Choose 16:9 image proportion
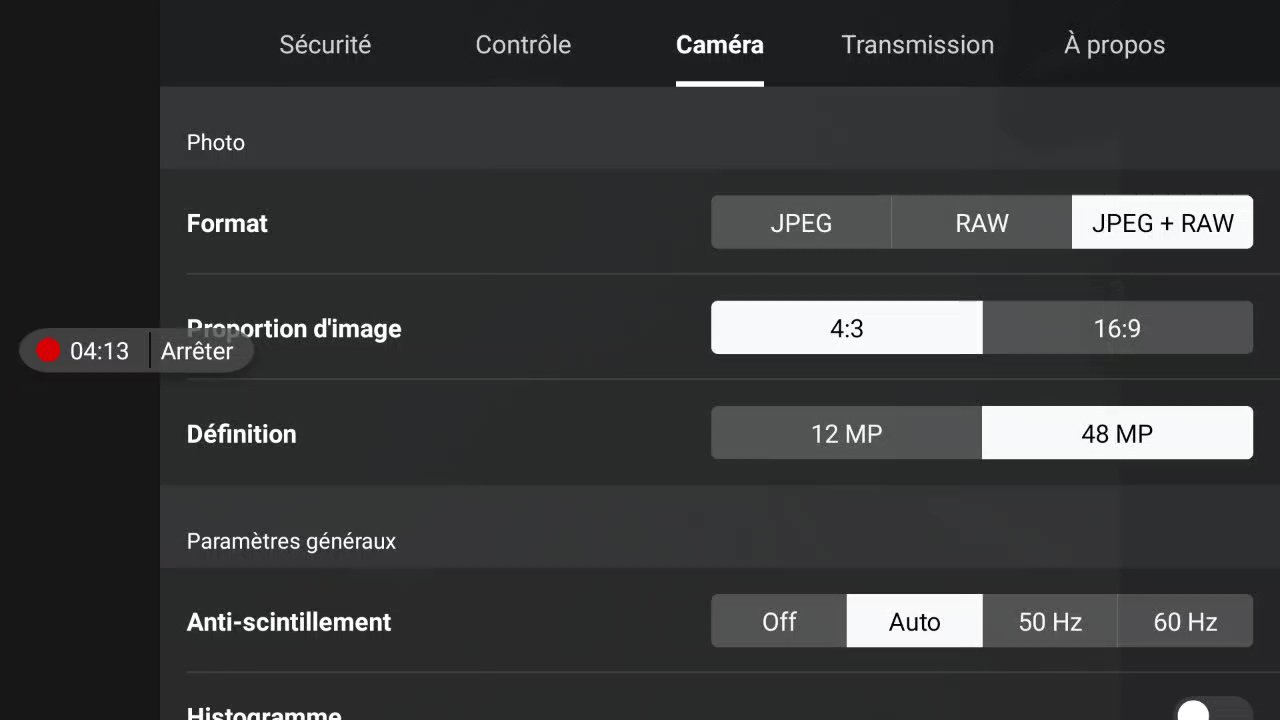This screenshot has height=720, width=1280. pos(1117,328)
